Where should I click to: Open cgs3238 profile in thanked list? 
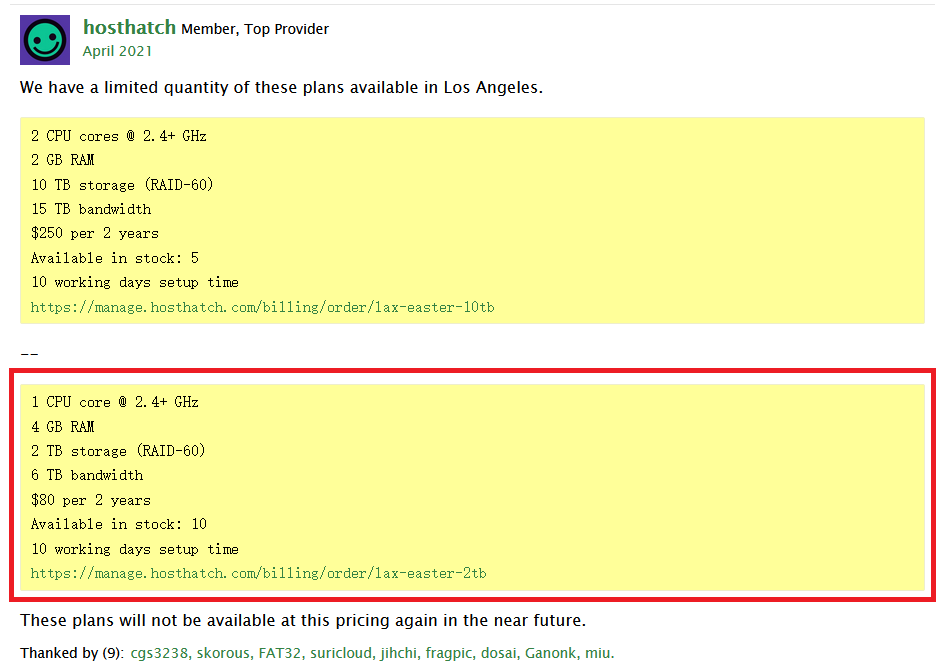[161, 653]
